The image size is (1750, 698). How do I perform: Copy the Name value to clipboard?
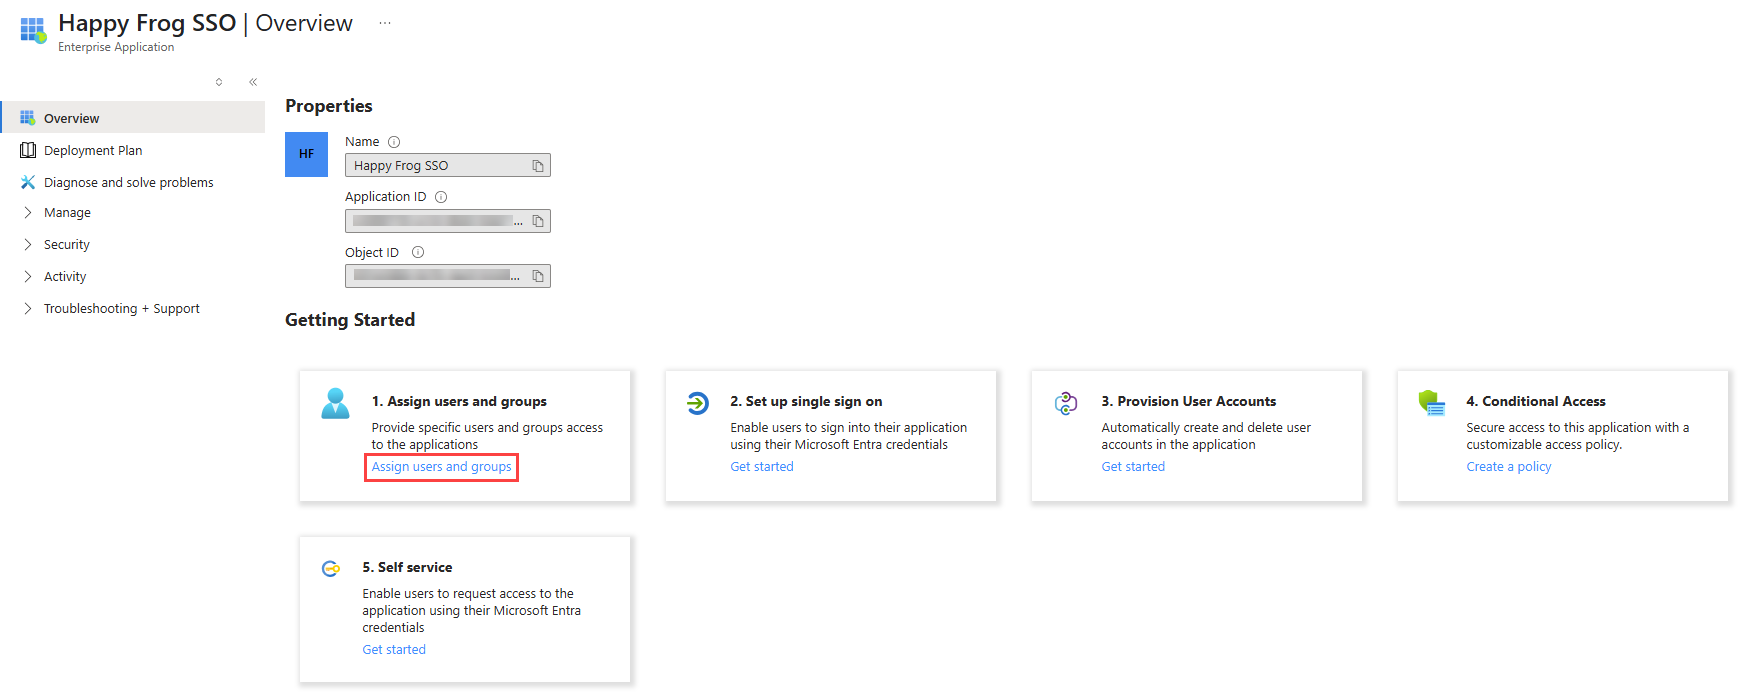538,166
